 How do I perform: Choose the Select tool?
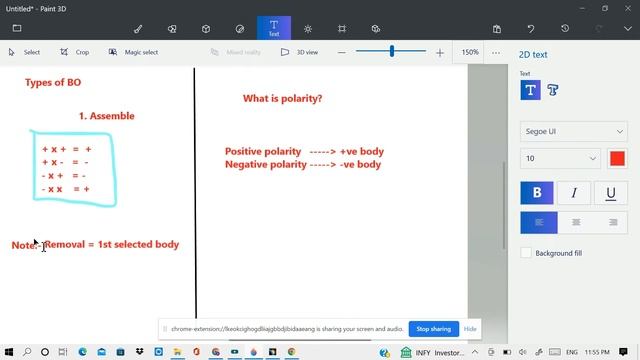(x=24, y=52)
